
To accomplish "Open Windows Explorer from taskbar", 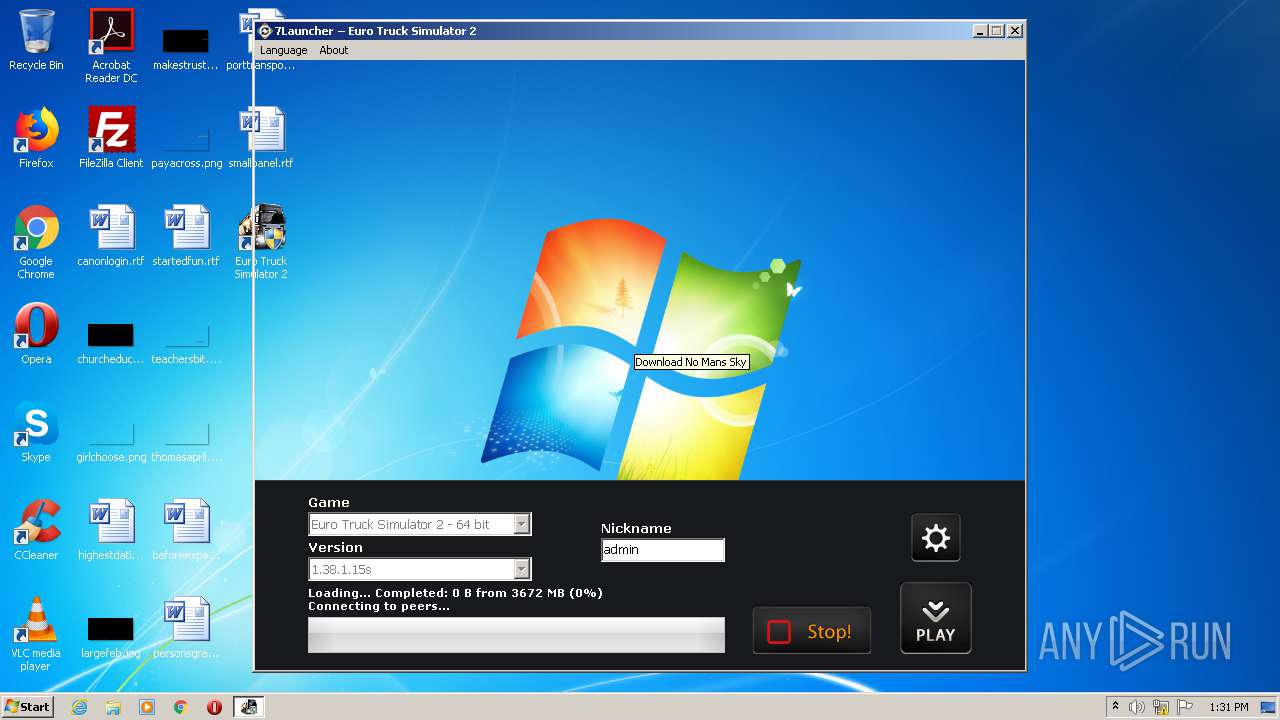I will (x=113, y=707).
